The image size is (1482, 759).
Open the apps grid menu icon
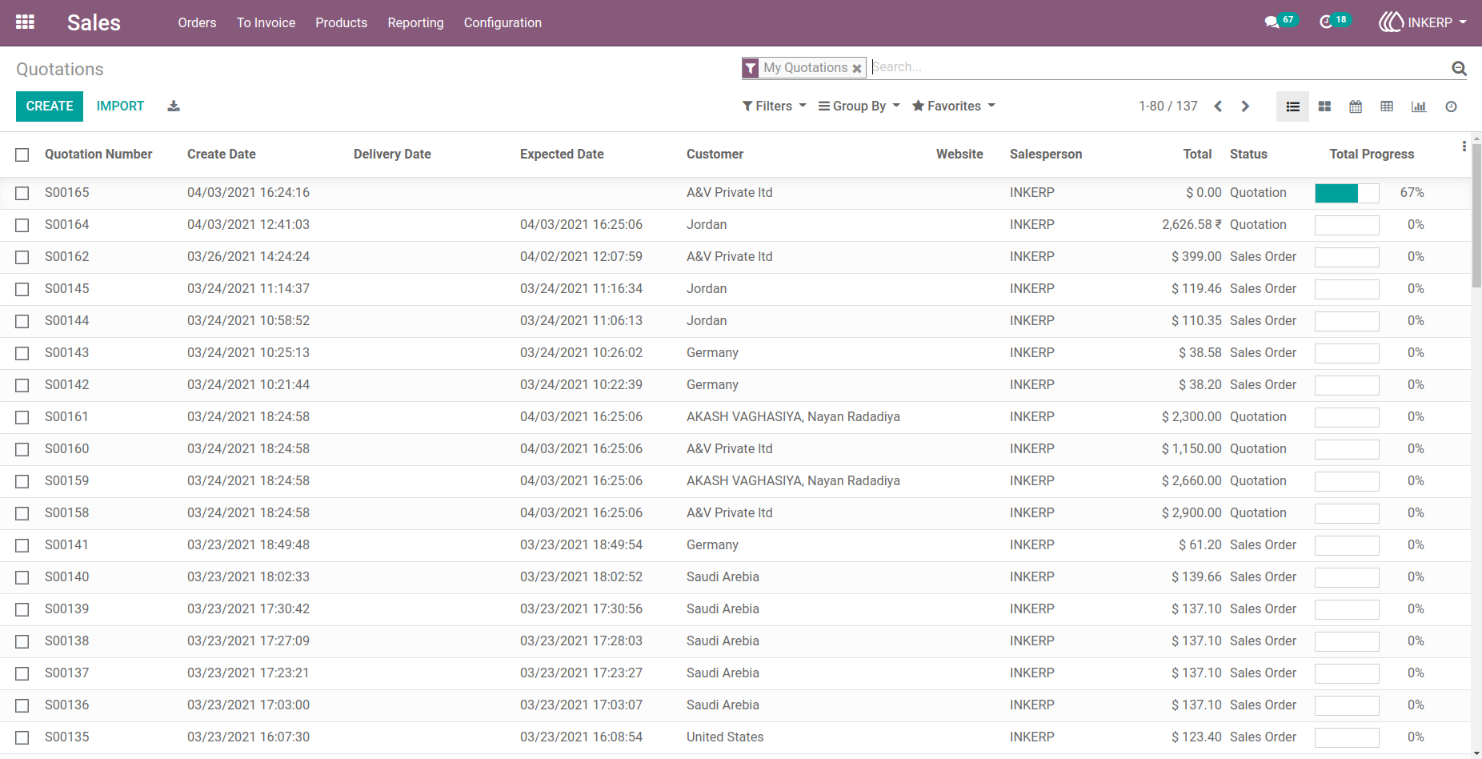[25, 22]
